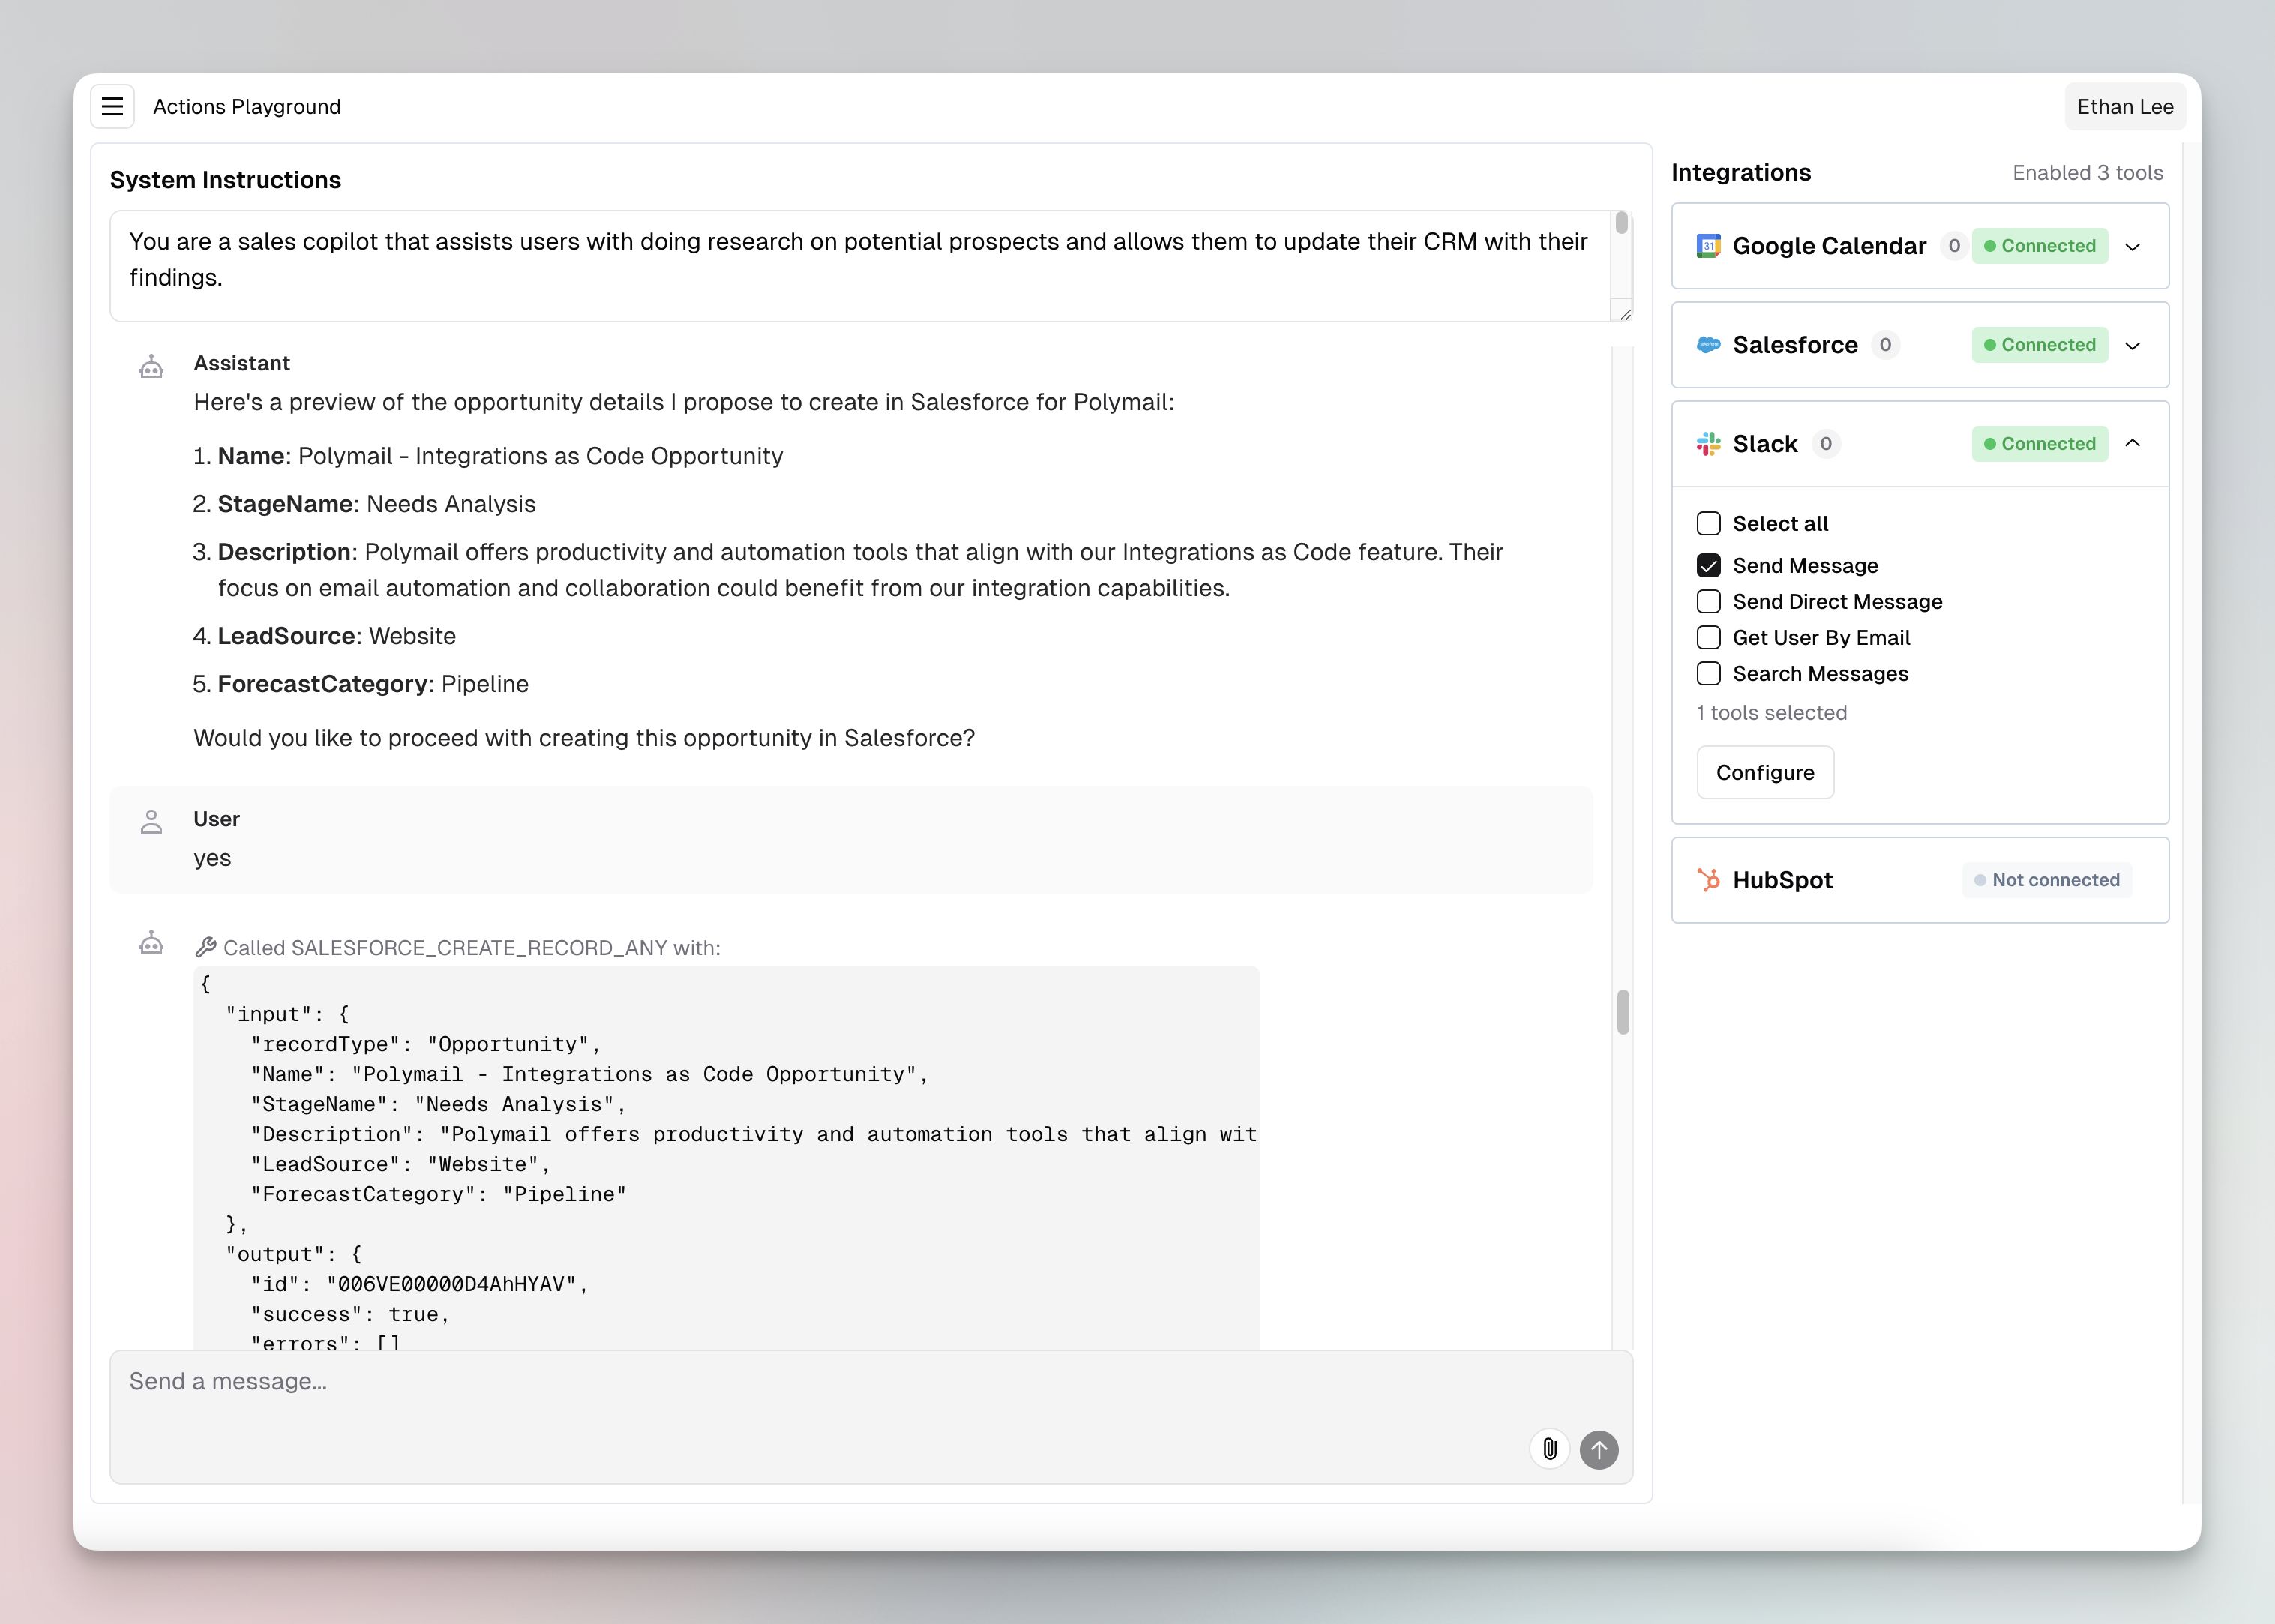The height and width of the screenshot is (1624, 2275).
Task: Click 'Would you like to proceed' question text
Action: point(584,738)
